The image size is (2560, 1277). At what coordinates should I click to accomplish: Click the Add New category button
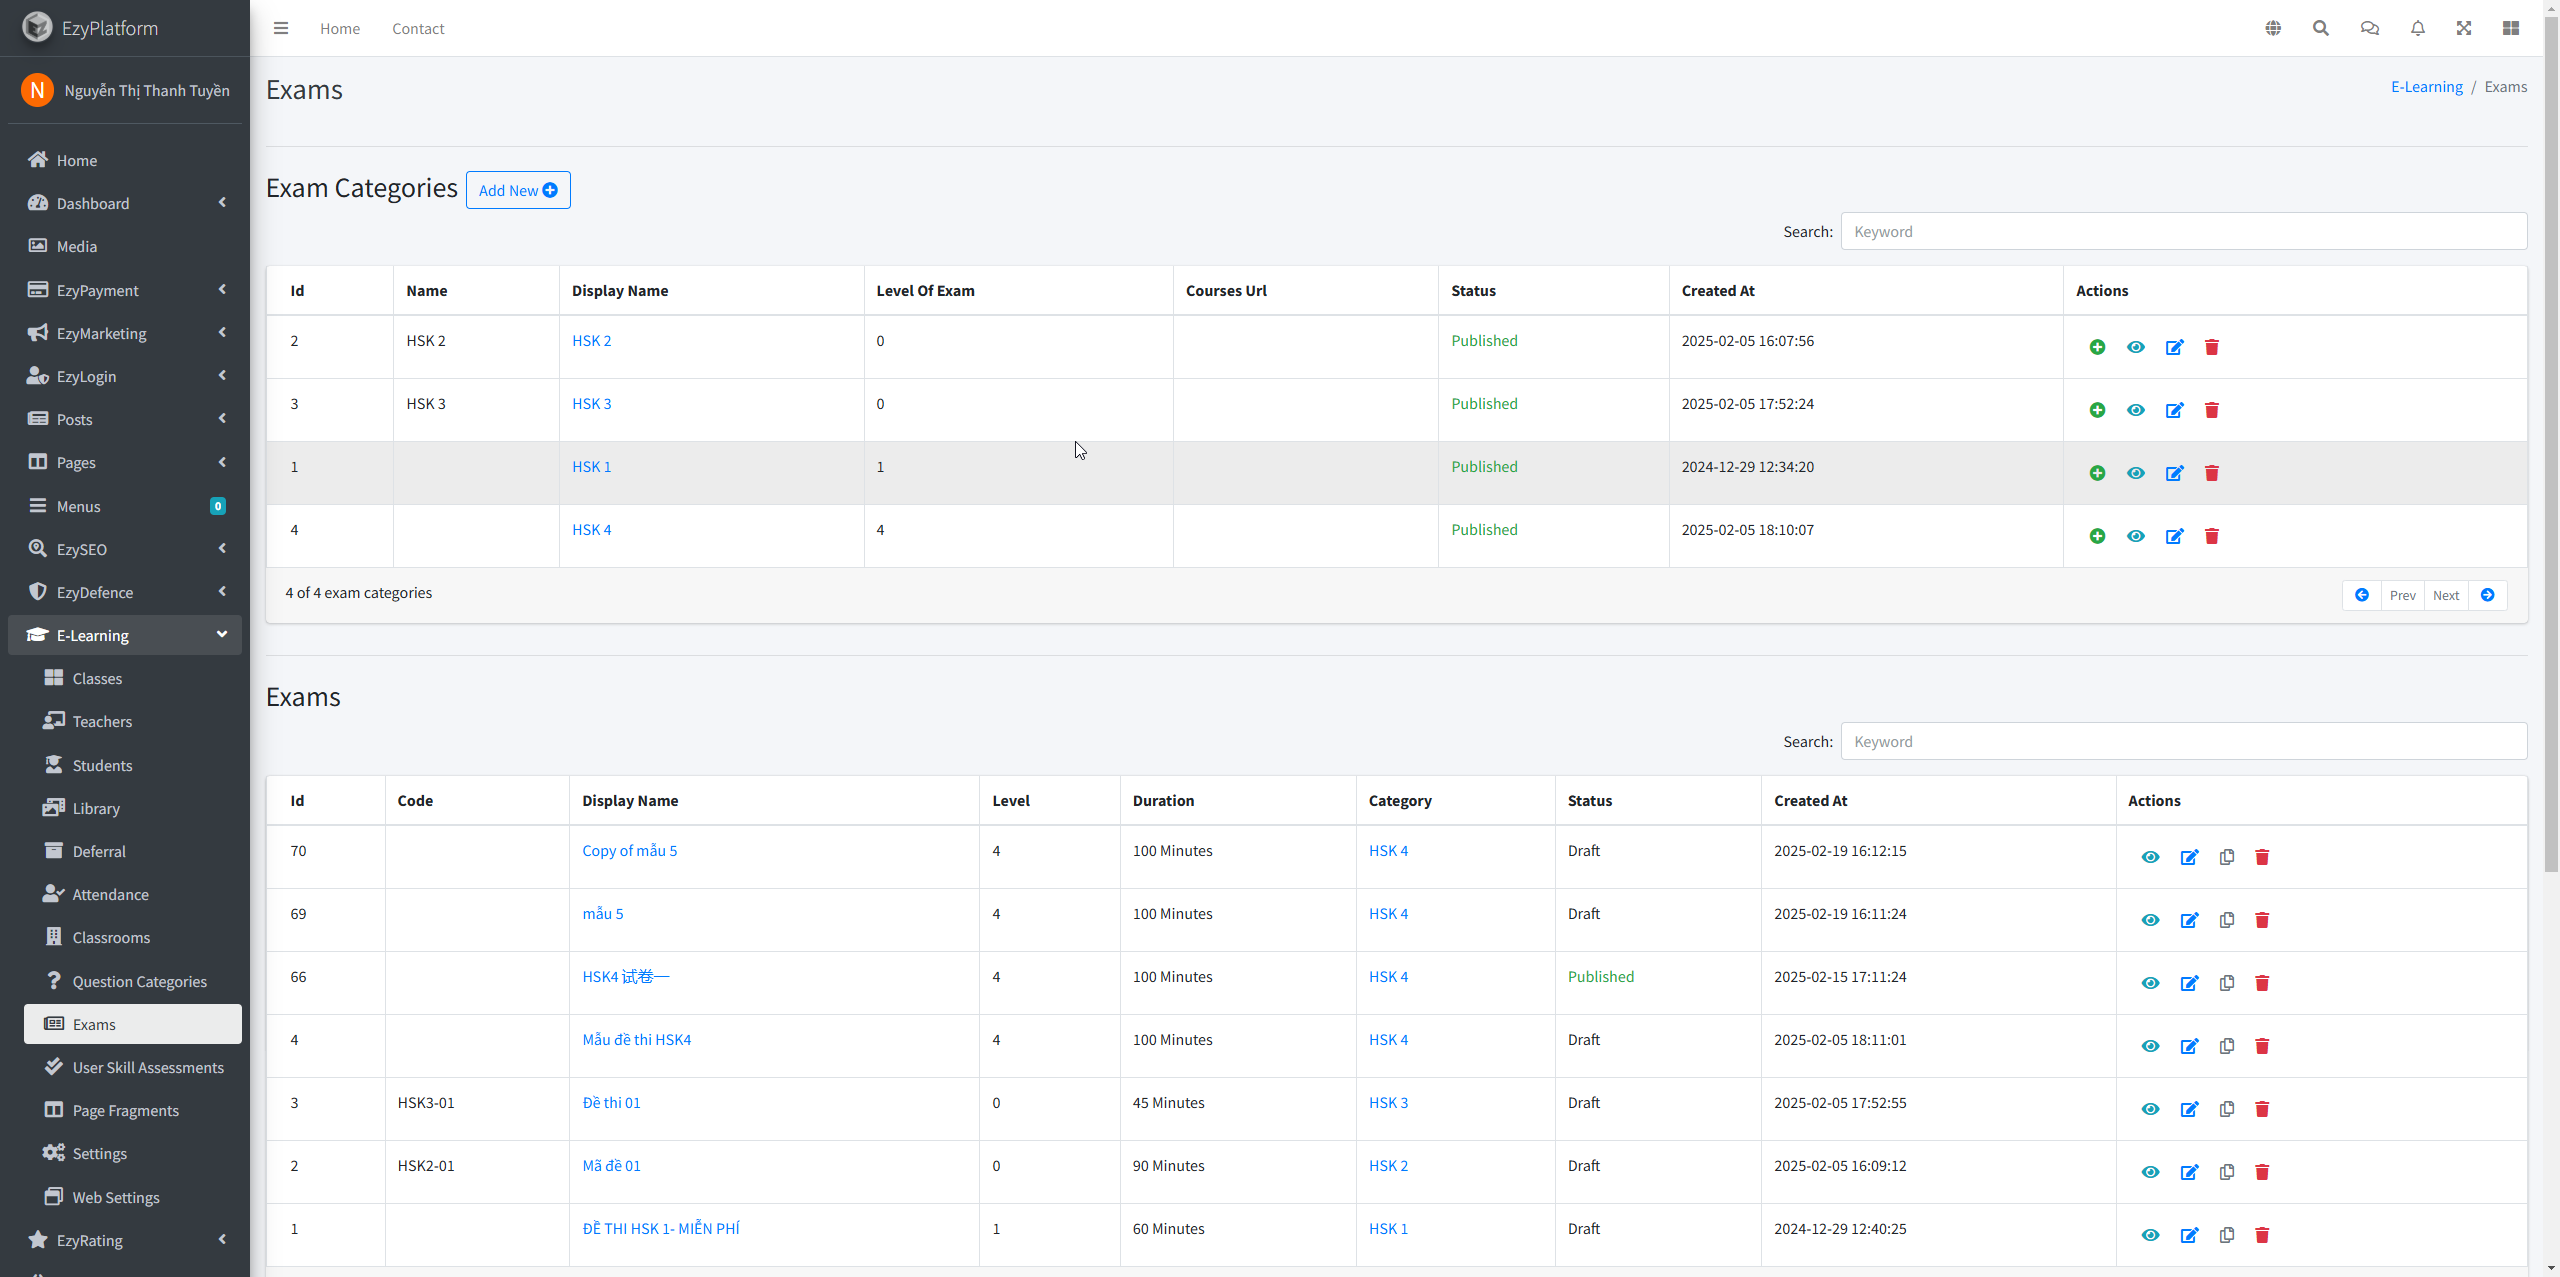tap(517, 190)
